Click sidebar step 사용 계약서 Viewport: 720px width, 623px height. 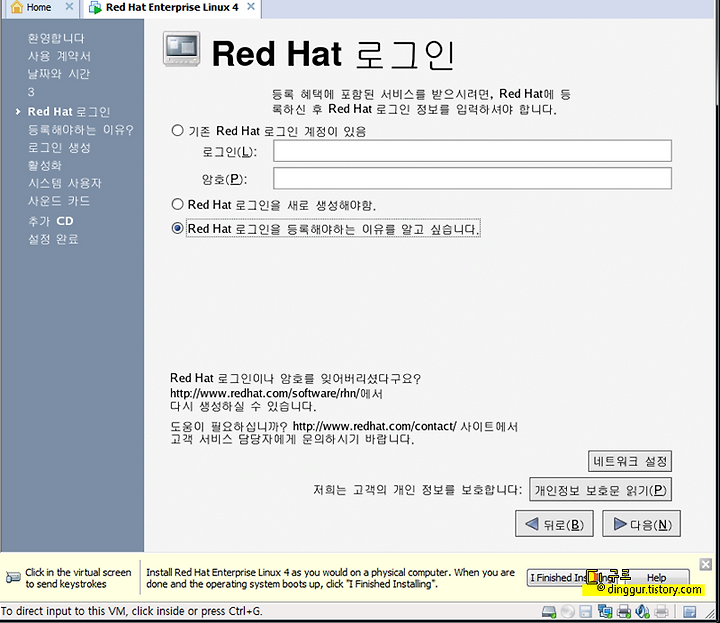[59, 56]
